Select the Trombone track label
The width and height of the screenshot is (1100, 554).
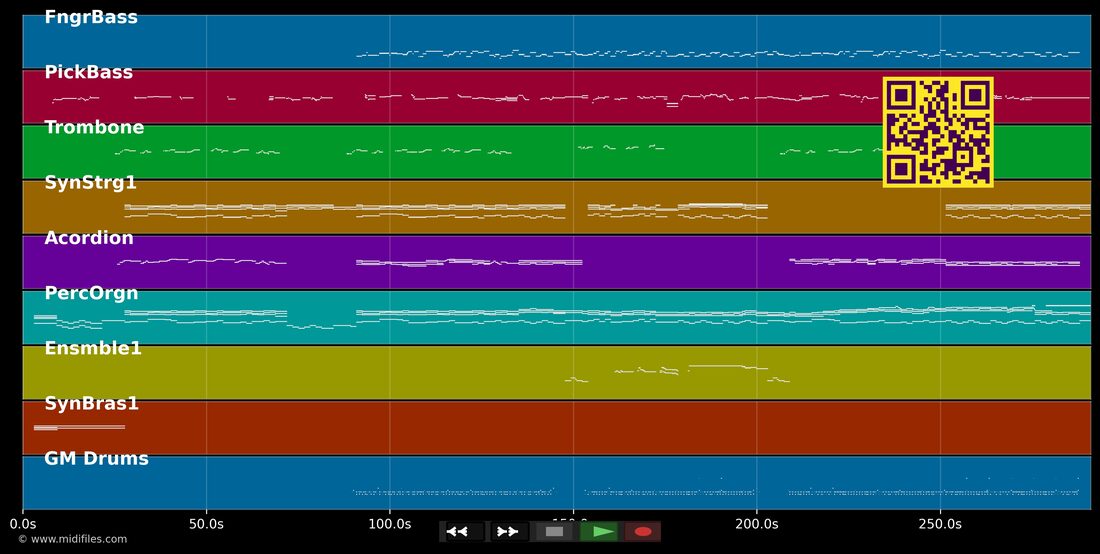(94, 128)
